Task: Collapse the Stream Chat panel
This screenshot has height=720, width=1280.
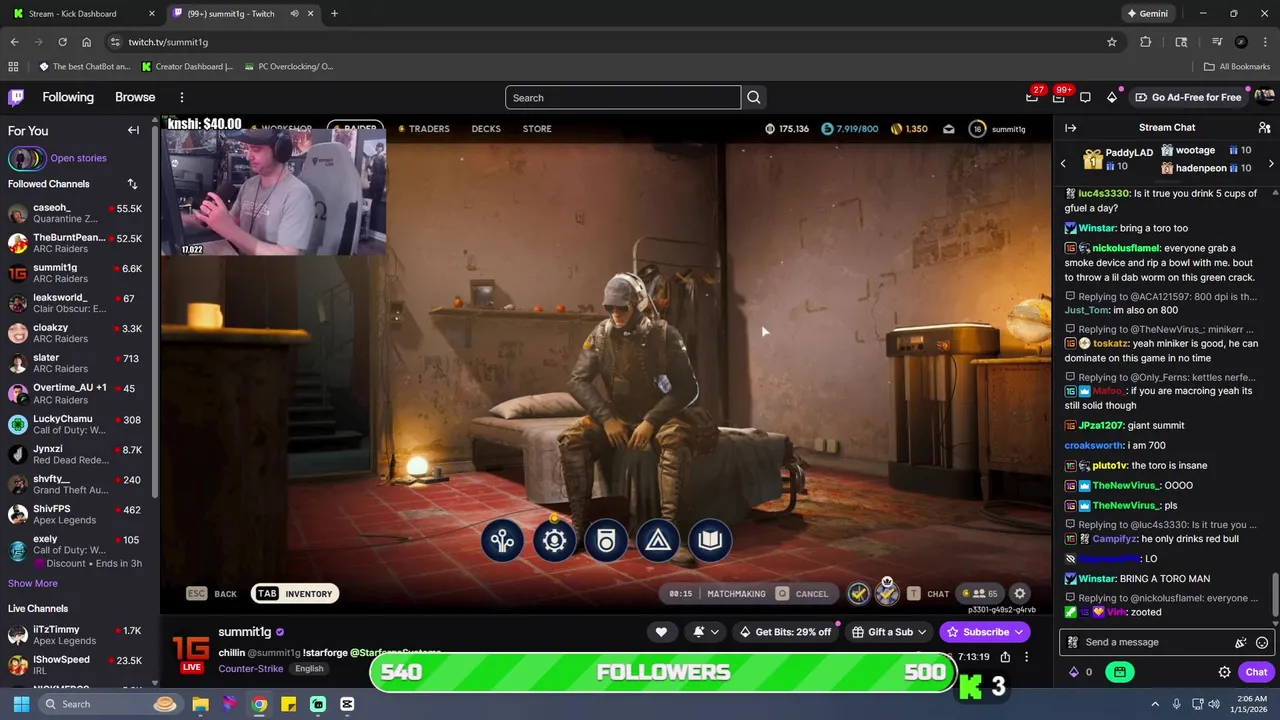Action: [1070, 128]
